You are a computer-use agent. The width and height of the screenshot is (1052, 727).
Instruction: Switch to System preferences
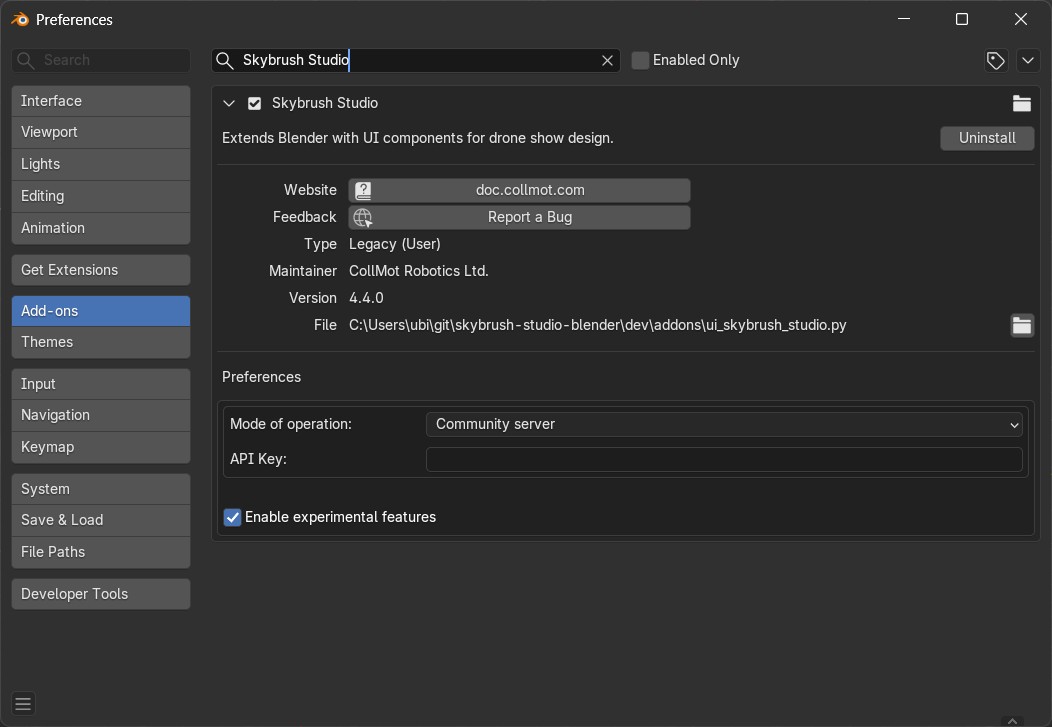101,489
